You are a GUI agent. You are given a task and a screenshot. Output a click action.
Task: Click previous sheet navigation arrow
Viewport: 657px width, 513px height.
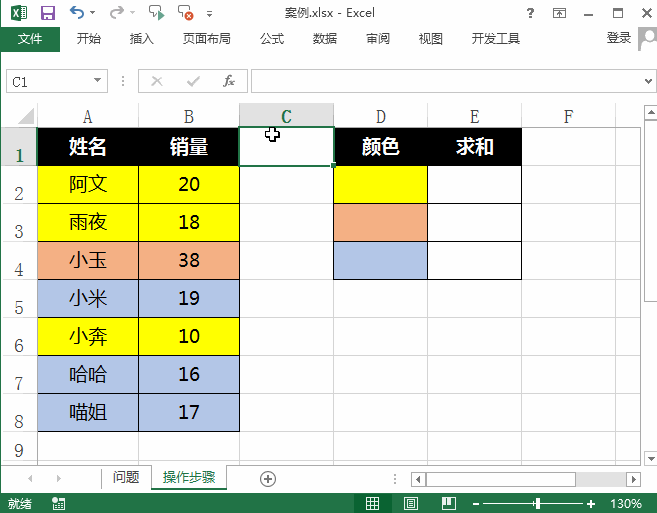[x=30, y=478]
